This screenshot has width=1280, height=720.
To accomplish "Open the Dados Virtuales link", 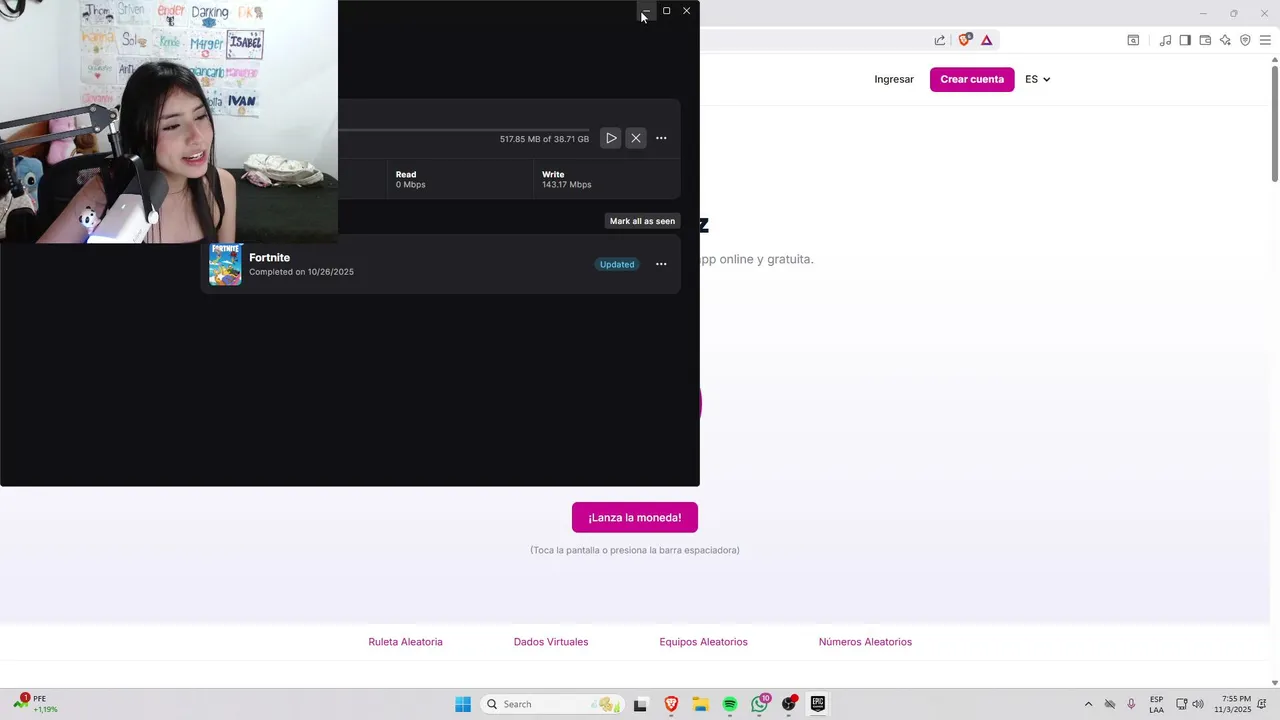I will tap(551, 642).
